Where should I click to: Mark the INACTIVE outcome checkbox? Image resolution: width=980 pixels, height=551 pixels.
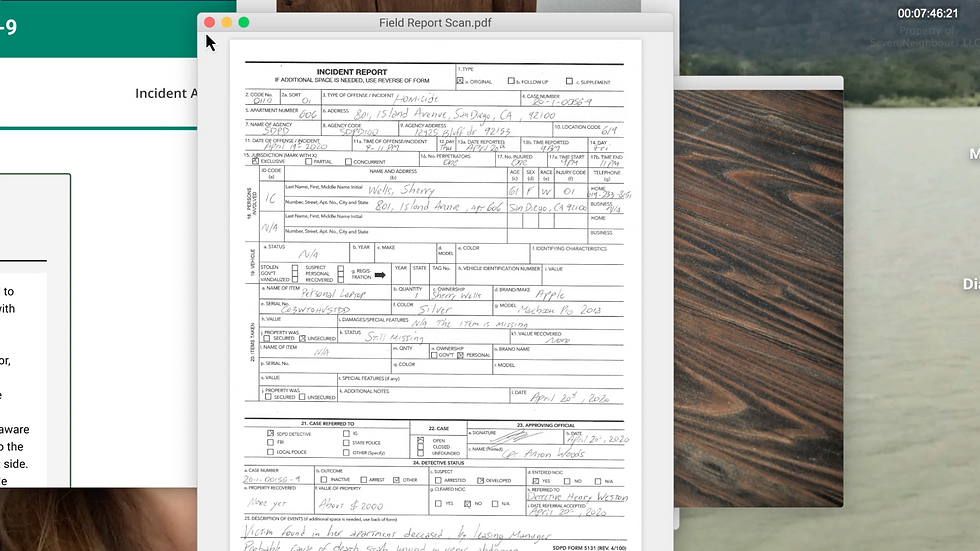324,480
